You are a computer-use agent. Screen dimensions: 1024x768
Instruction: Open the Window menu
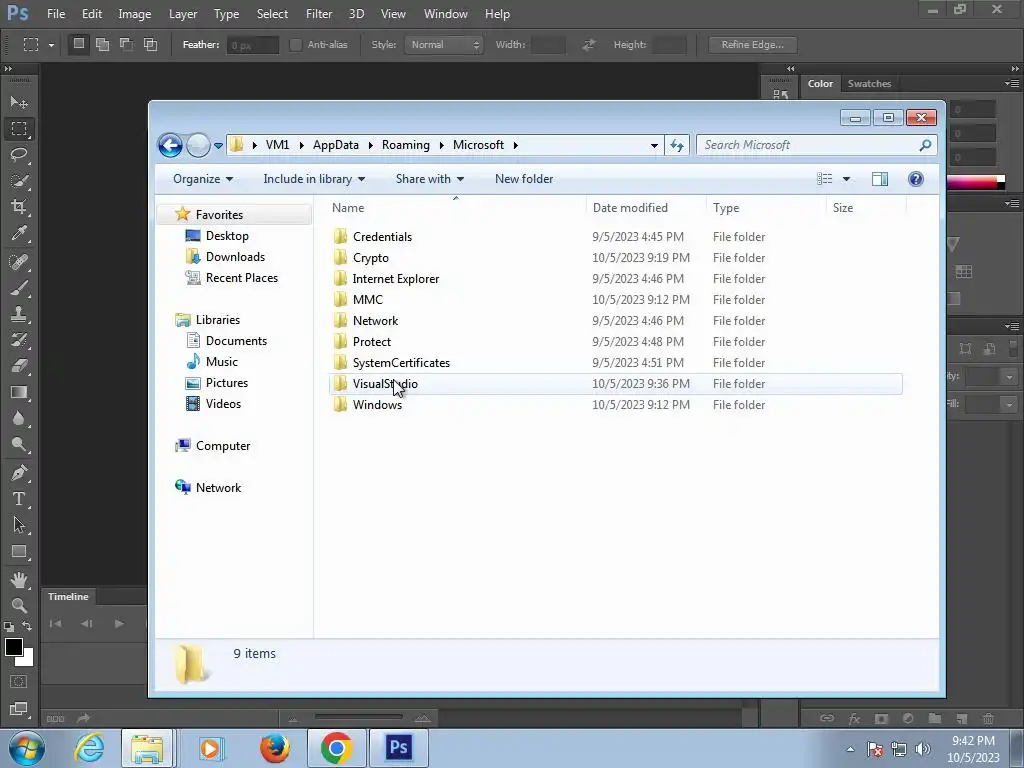445,14
